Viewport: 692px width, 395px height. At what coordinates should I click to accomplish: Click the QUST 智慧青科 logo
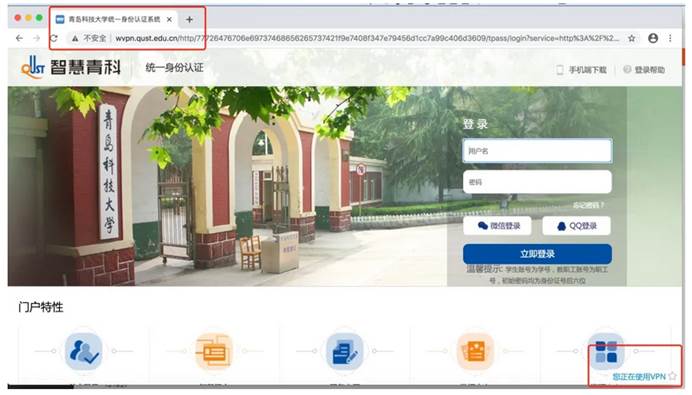tap(71, 68)
